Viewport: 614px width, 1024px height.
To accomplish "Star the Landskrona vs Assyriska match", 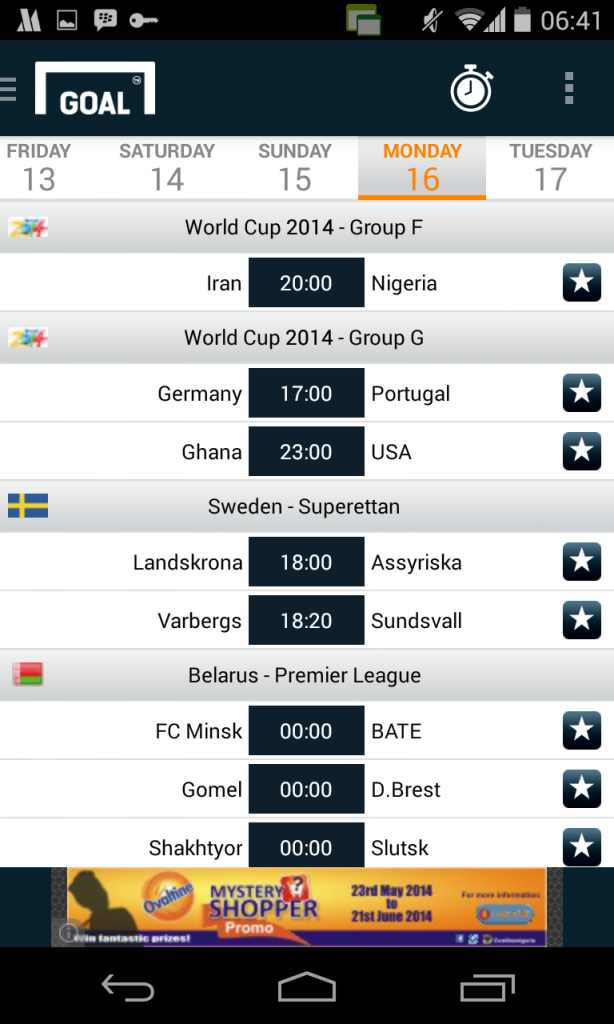I will (x=582, y=562).
